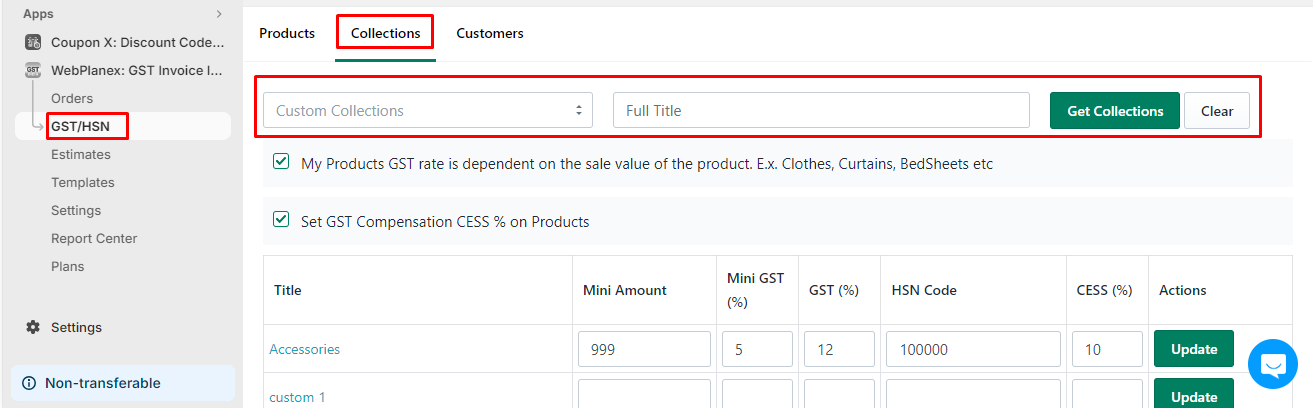This screenshot has width=1313, height=408.
Task: Update the Accessories collection row
Action: (1194, 349)
